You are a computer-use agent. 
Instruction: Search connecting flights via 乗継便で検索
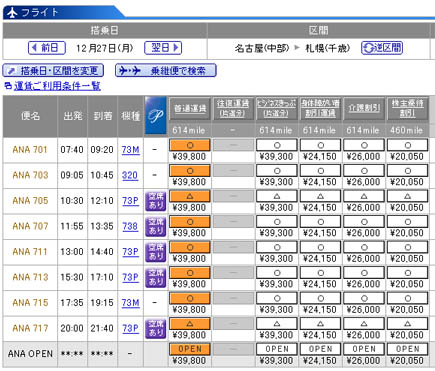click(x=166, y=71)
